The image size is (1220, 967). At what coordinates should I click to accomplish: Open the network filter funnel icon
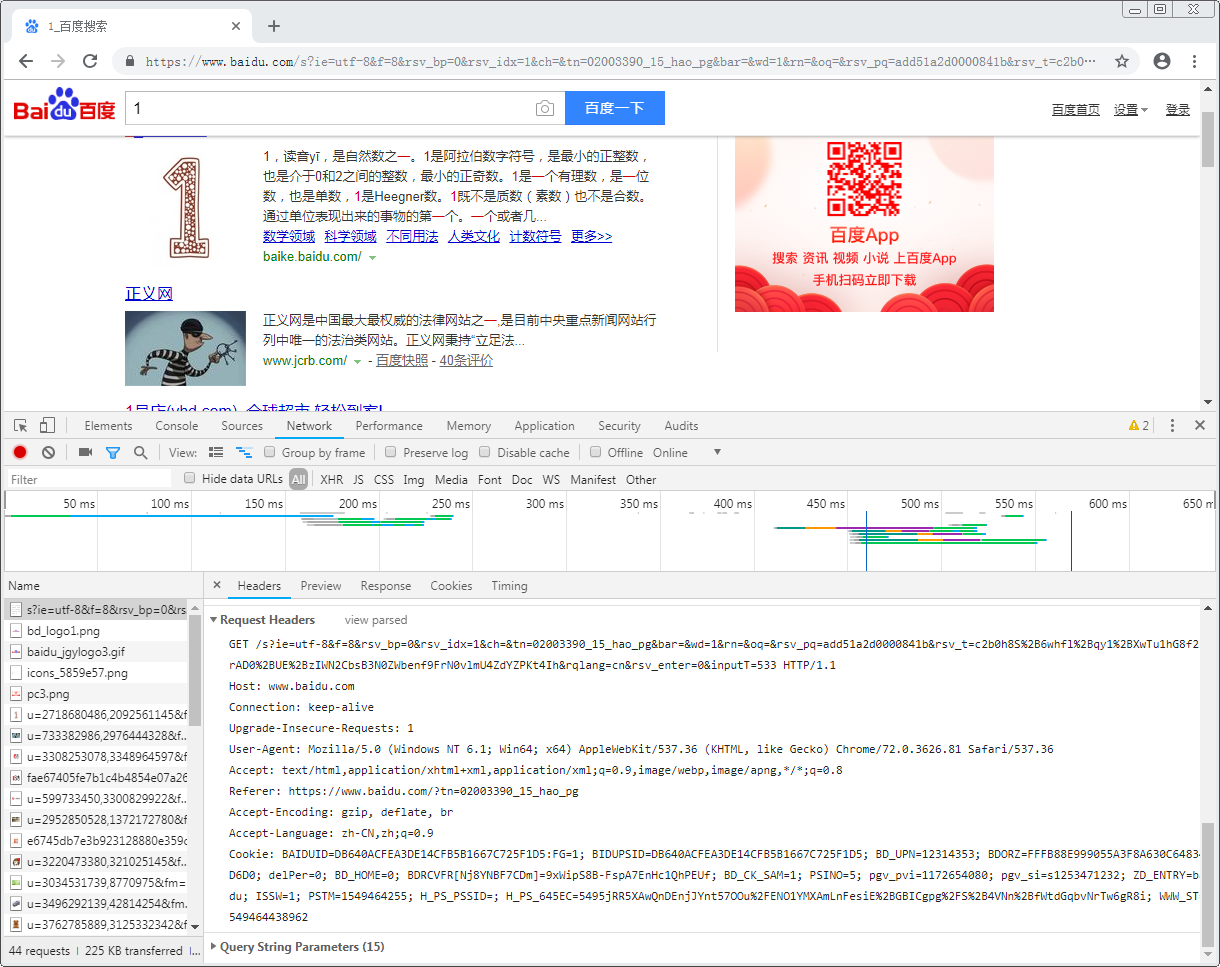[x=112, y=452]
